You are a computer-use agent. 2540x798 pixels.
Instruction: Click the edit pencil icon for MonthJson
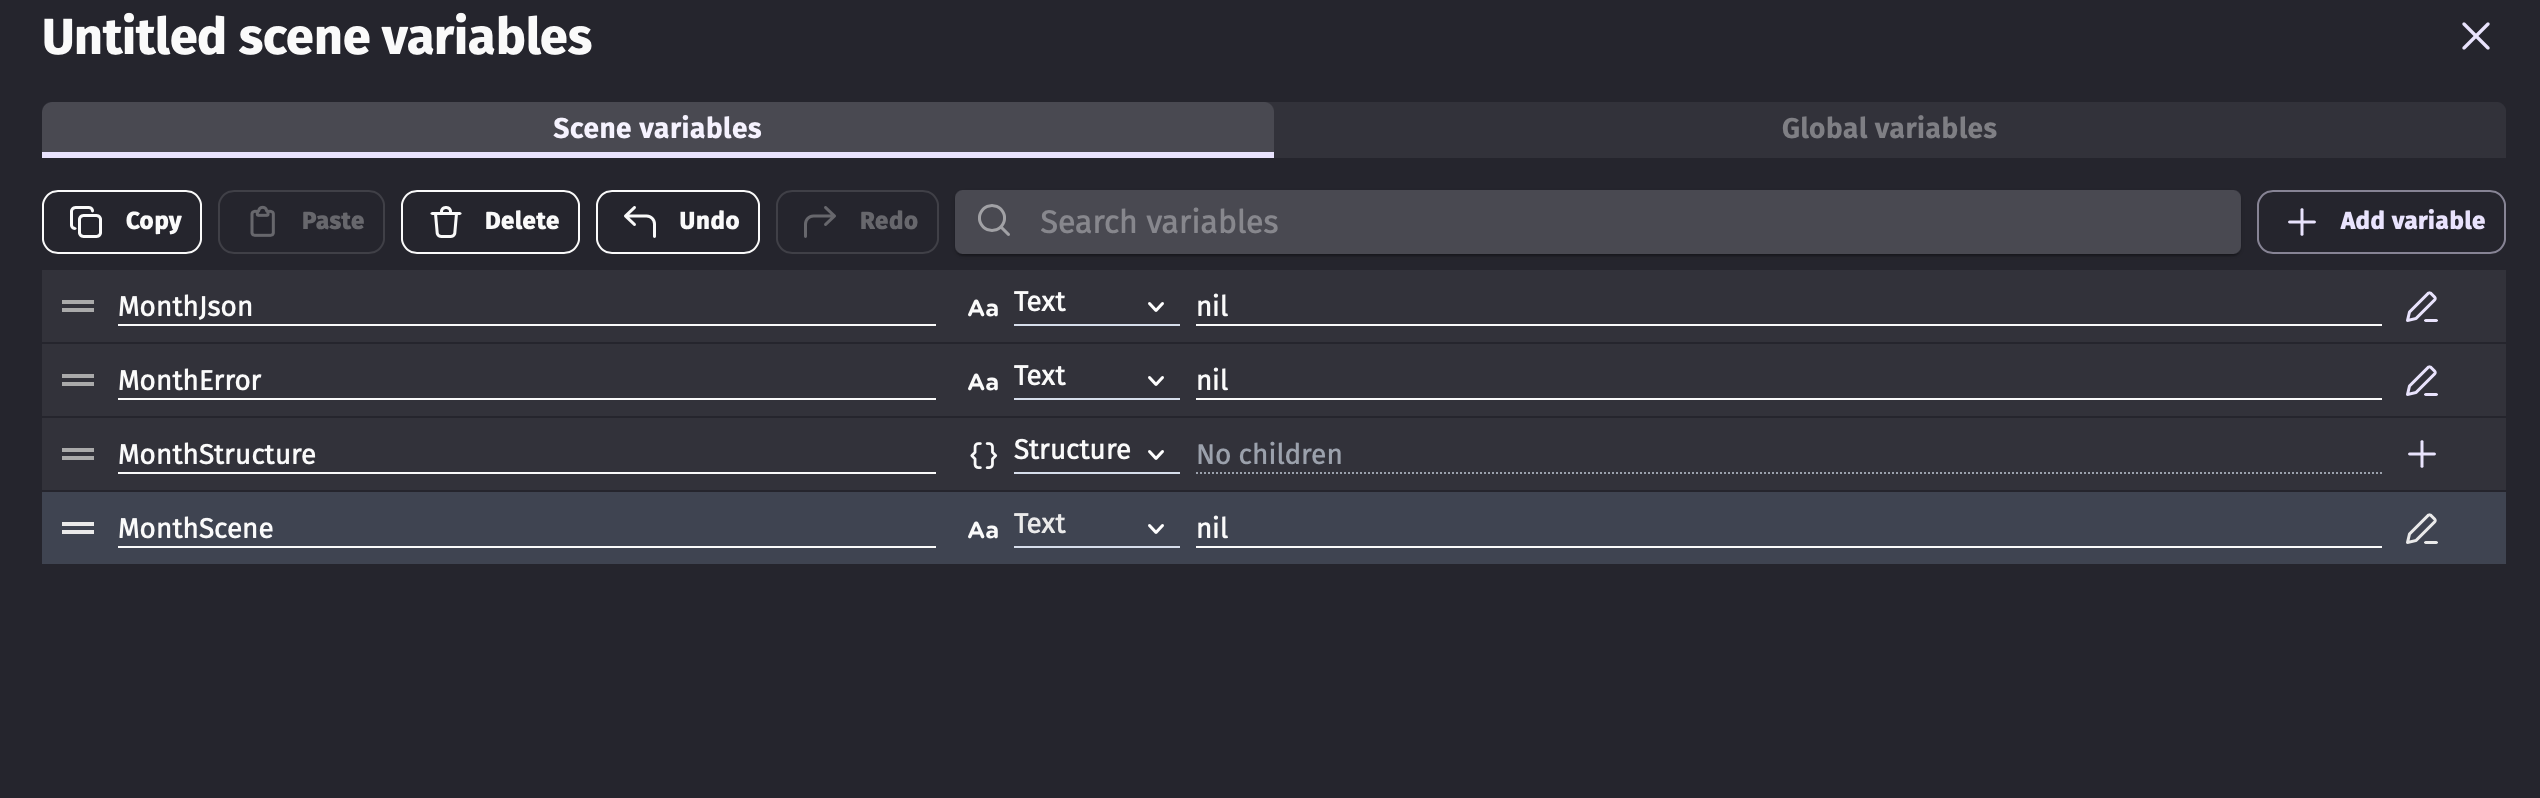tap(2421, 307)
